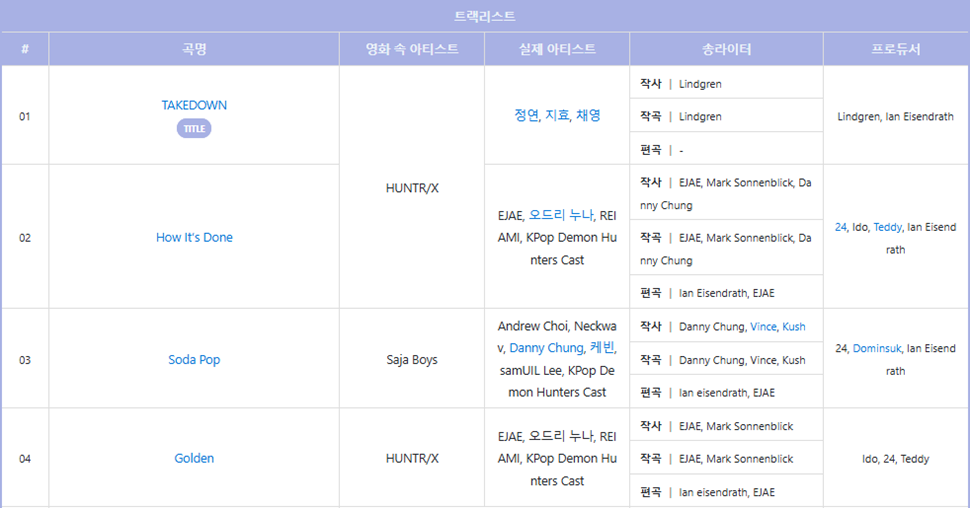Viewport: 970px width, 508px height.
Task: Click the 24 producer link for How It's Done
Action: [840, 227]
